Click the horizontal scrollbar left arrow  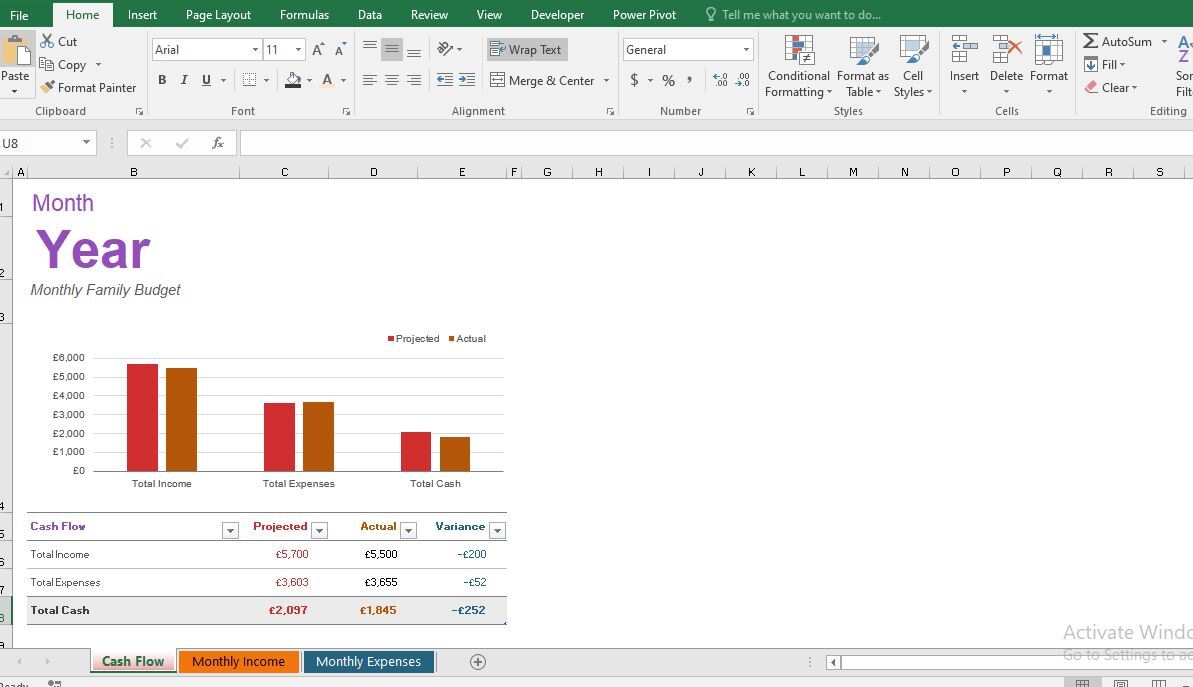point(833,662)
